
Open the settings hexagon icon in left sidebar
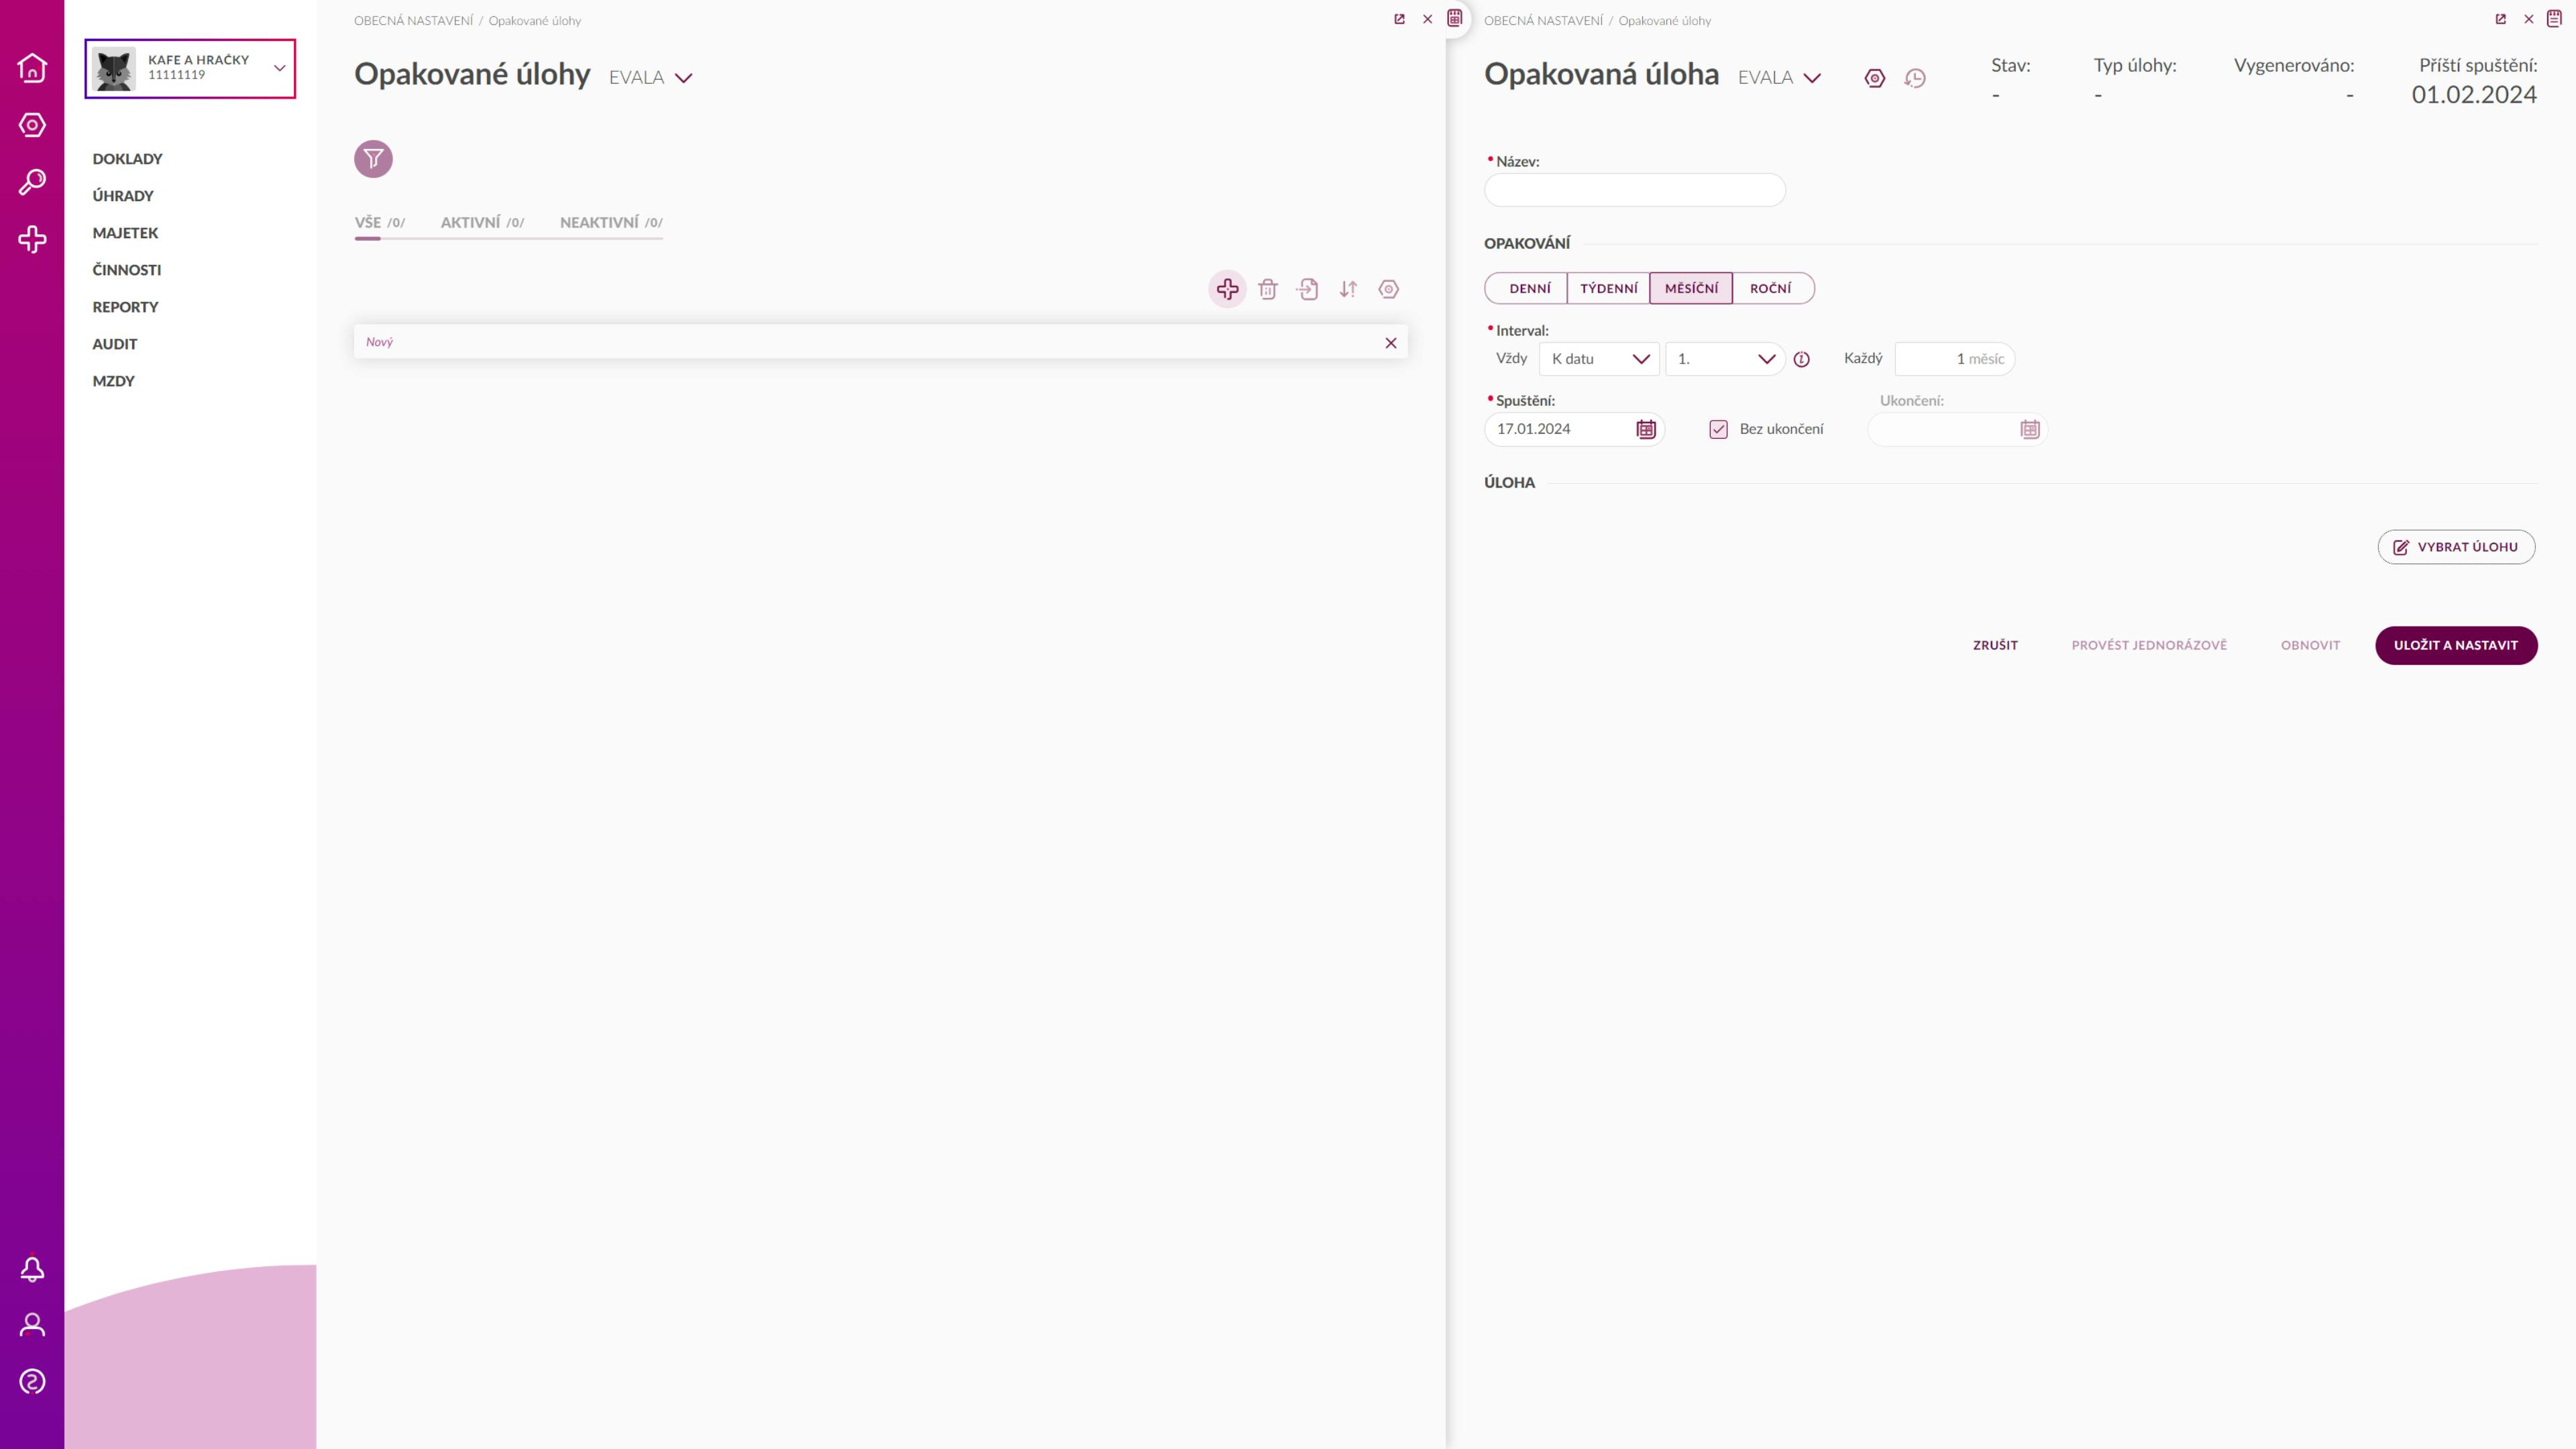tap(32, 125)
